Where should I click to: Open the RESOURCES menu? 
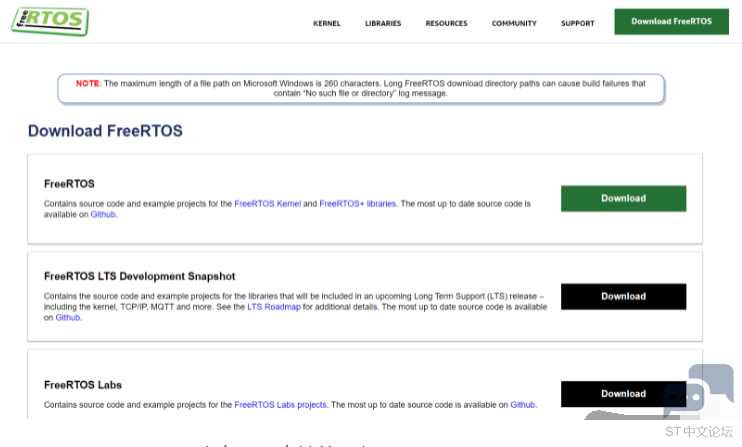(446, 23)
